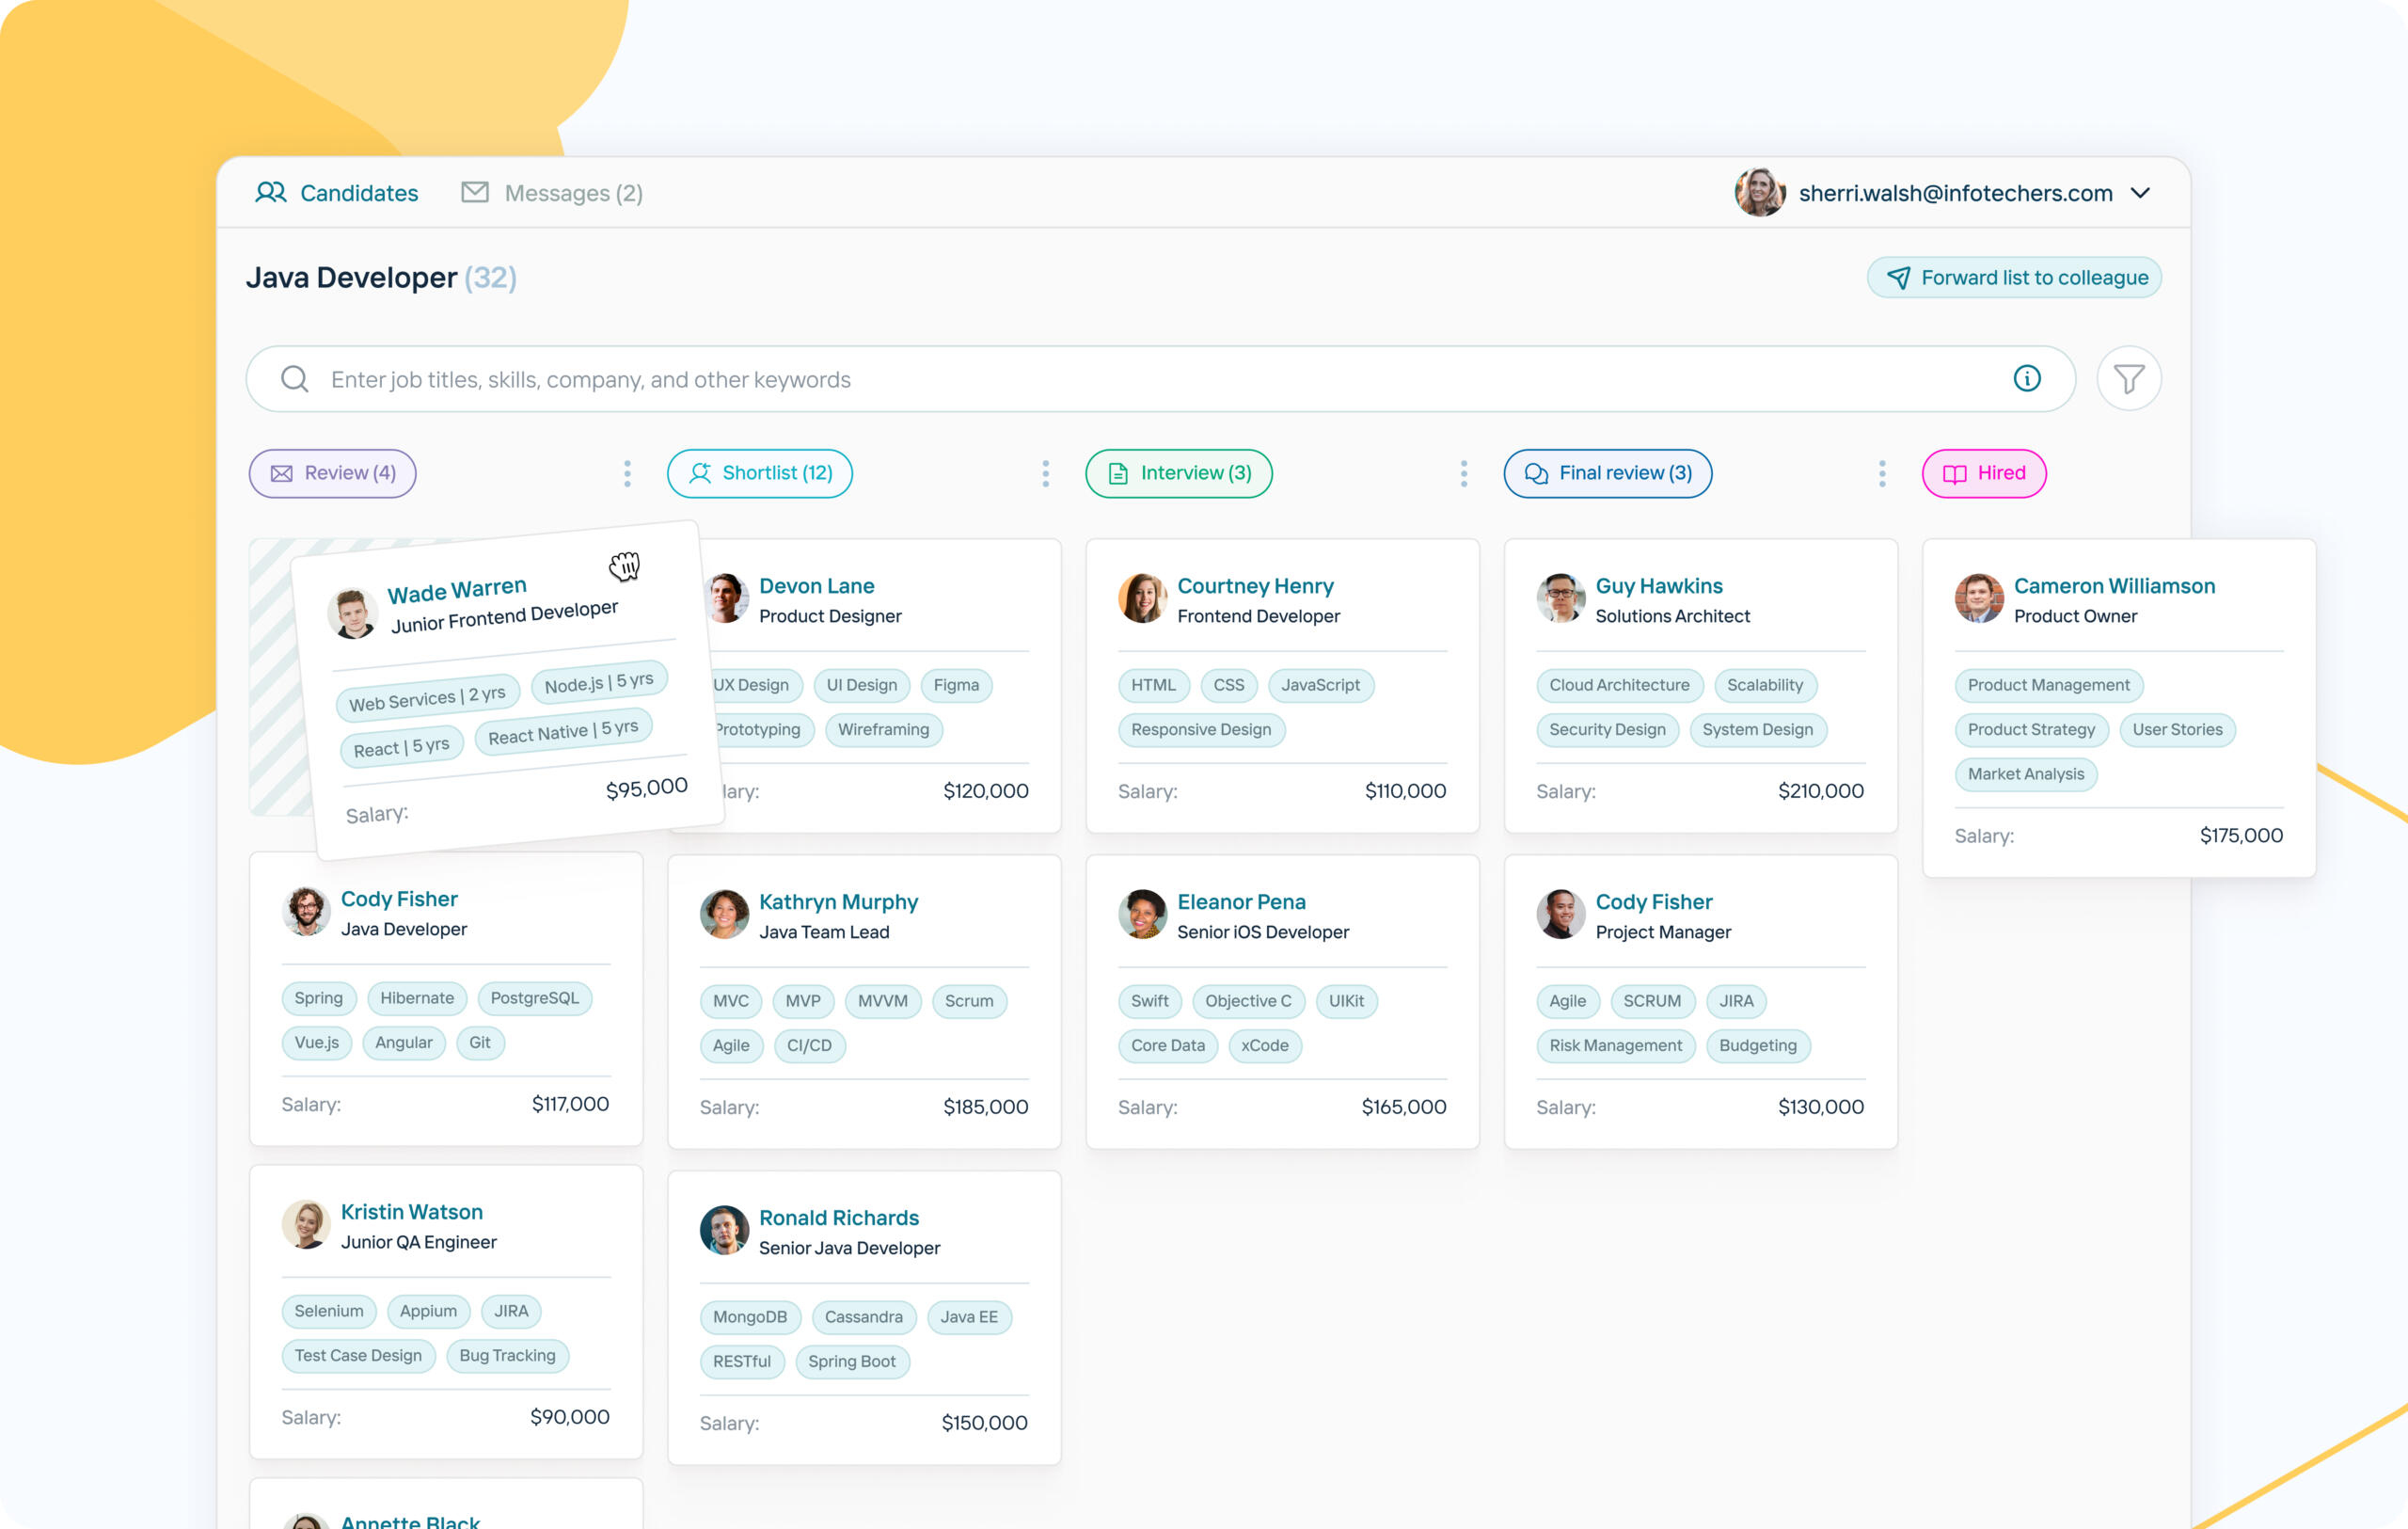Screen dimensions: 2408x1529
Task: Click Forward list to colleague button
Action: click(x=2013, y=278)
